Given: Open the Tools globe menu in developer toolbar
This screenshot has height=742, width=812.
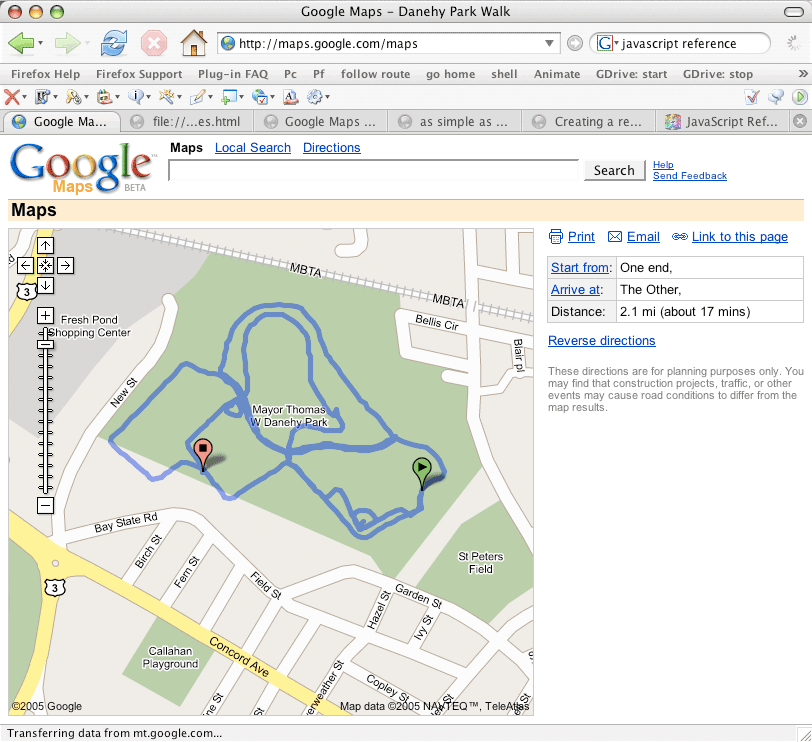Looking at the screenshot, I should tap(264, 97).
